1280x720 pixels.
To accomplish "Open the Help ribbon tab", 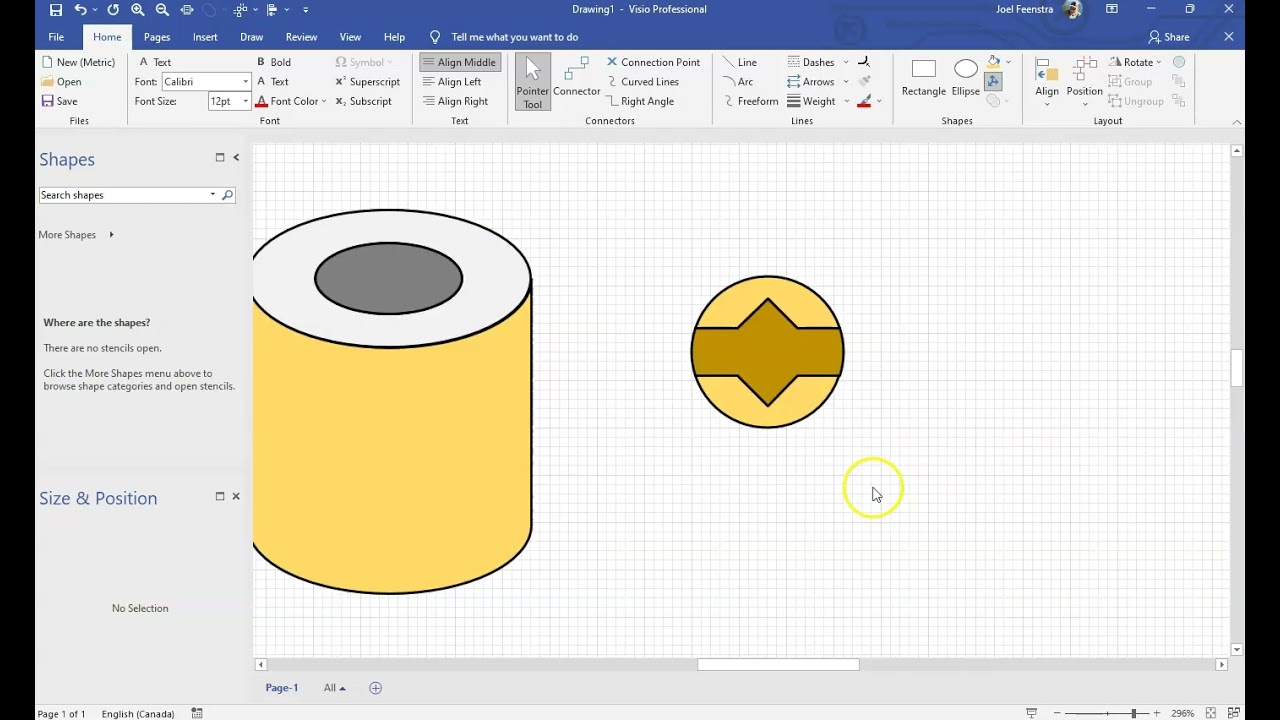I will tap(395, 37).
